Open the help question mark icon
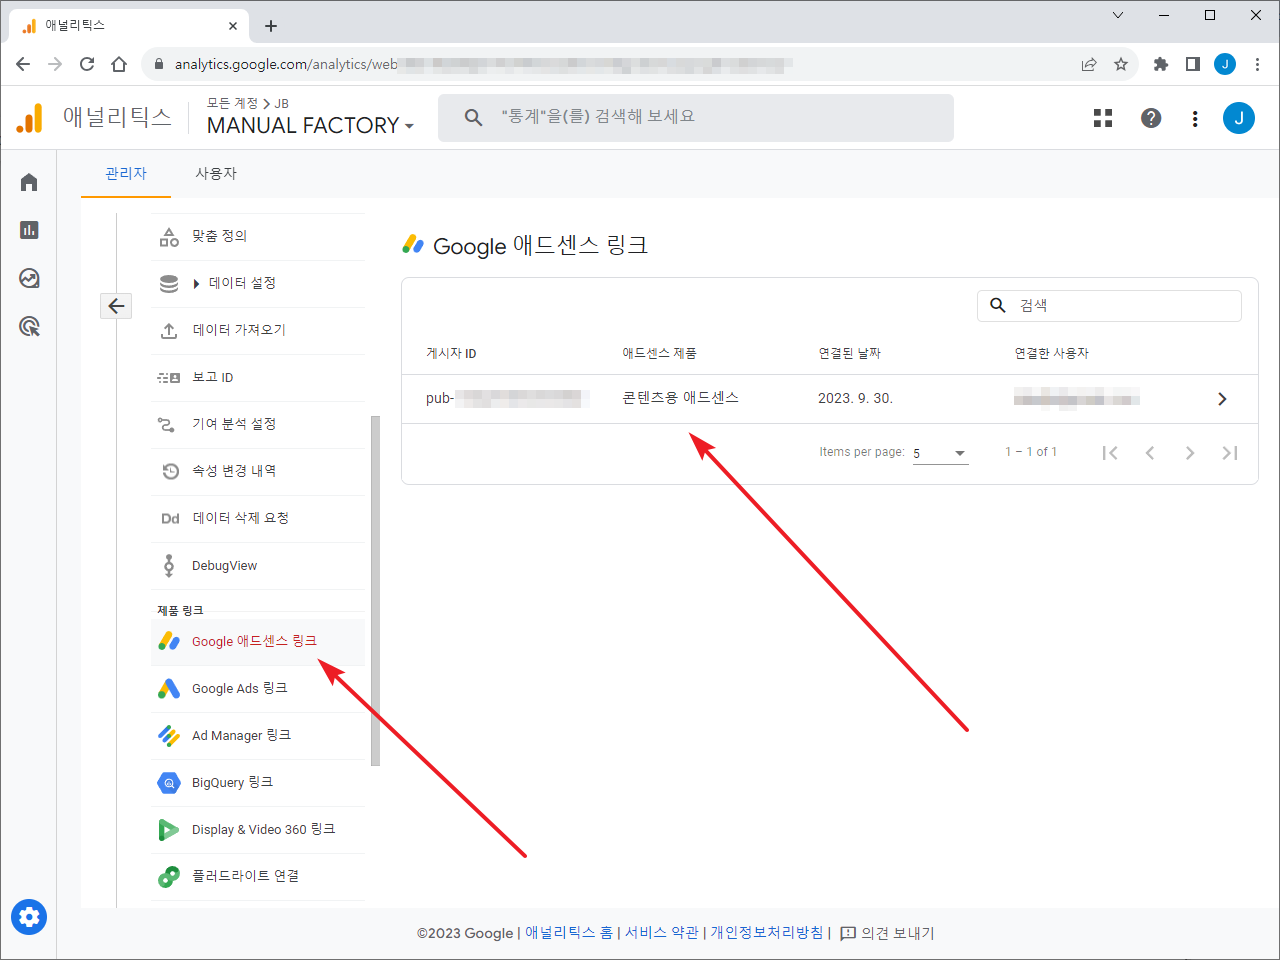This screenshot has height=960, width=1280. [x=1151, y=118]
